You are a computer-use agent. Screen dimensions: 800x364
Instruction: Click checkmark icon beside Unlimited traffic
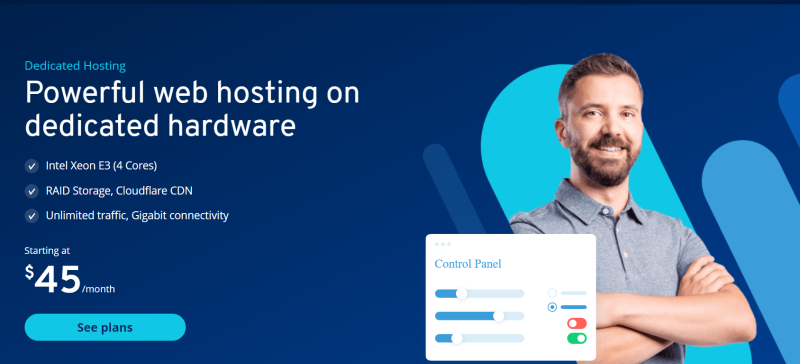point(32,216)
